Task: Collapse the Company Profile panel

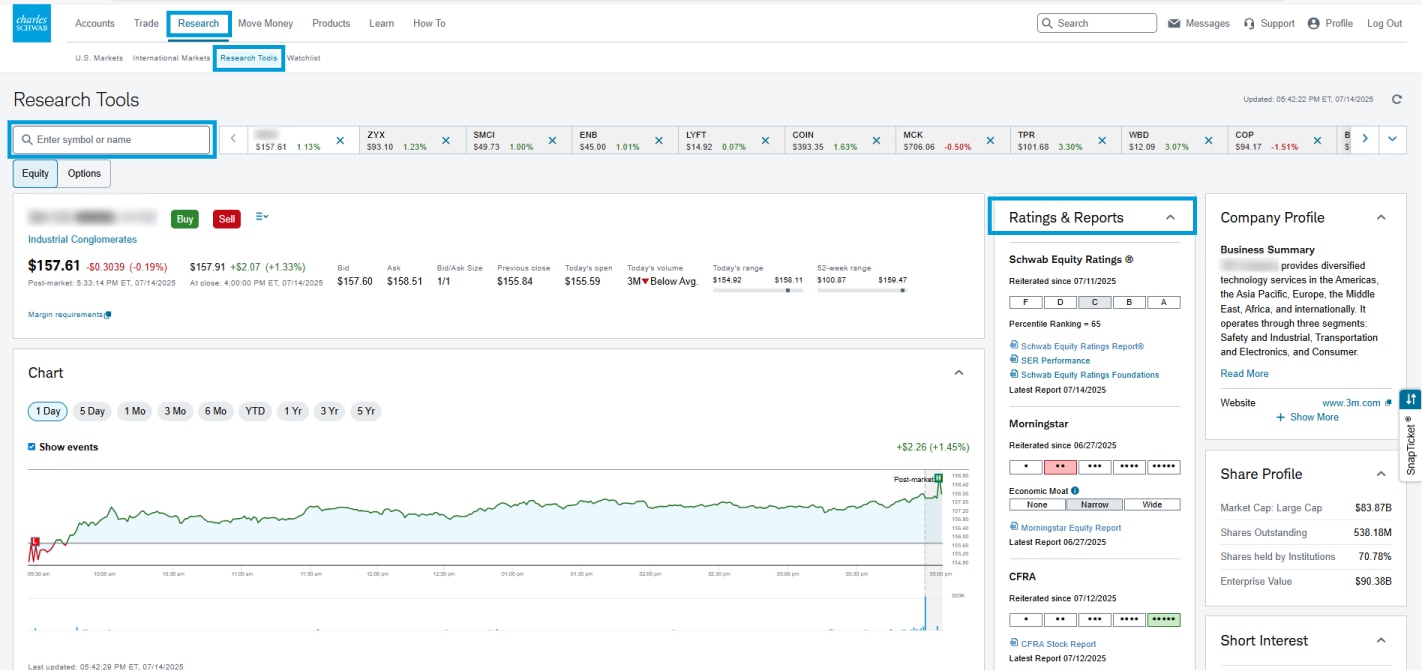Action: 1382,217
